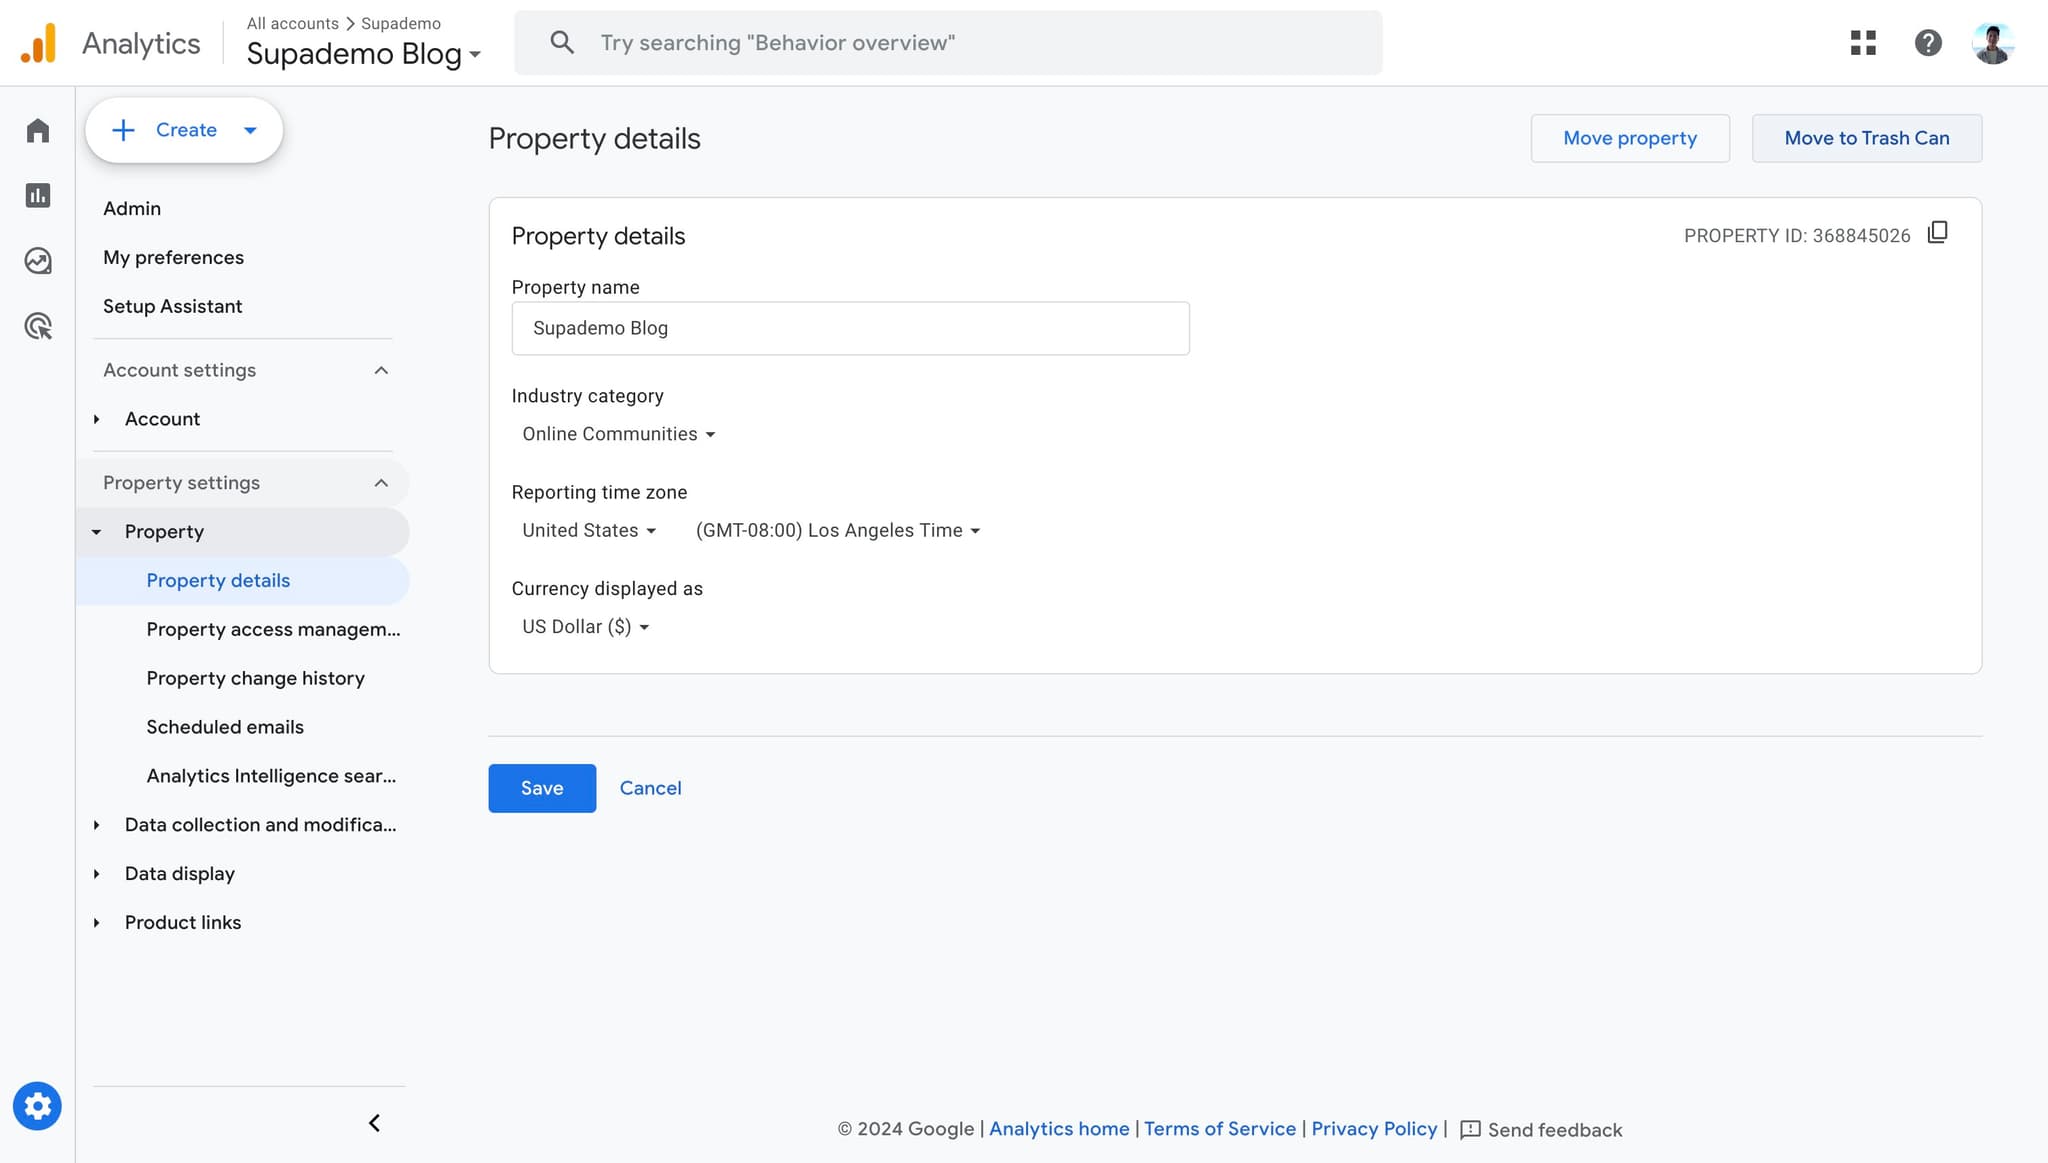Click the Move to Trash Can button
This screenshot has width=2048, height=1163.
coord(1866,138)
